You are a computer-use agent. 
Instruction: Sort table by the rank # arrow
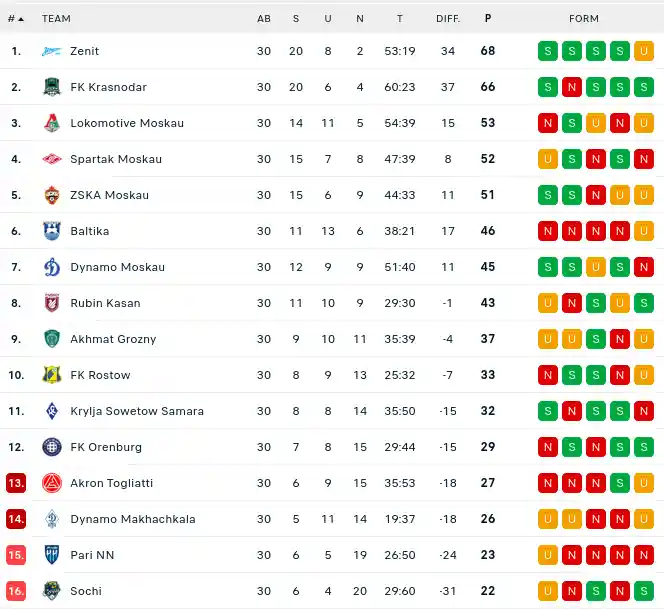16,19
